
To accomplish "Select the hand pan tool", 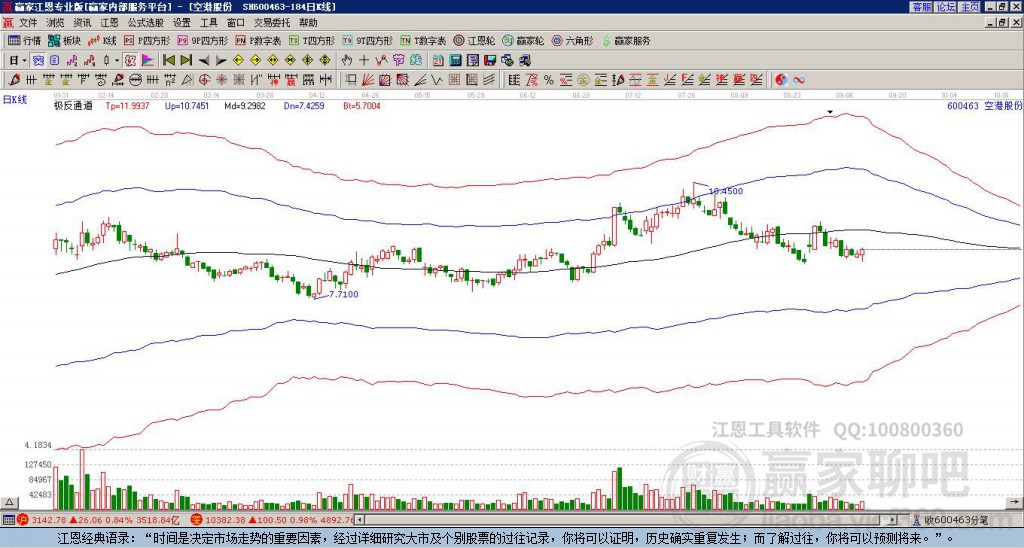I will 346,60.
